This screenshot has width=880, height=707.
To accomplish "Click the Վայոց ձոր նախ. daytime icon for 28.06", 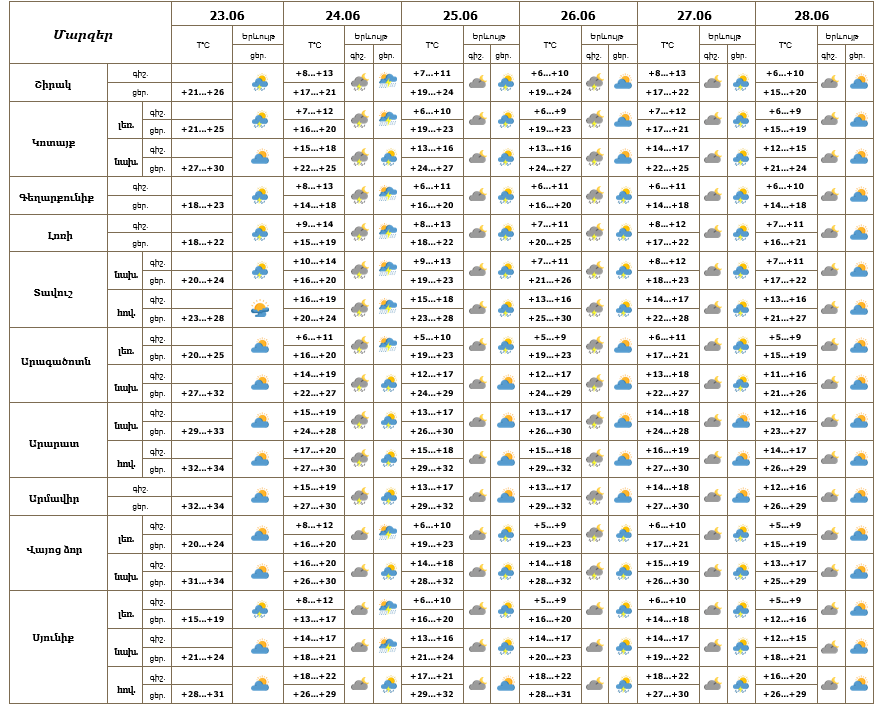I will click(x=859, y=572).
